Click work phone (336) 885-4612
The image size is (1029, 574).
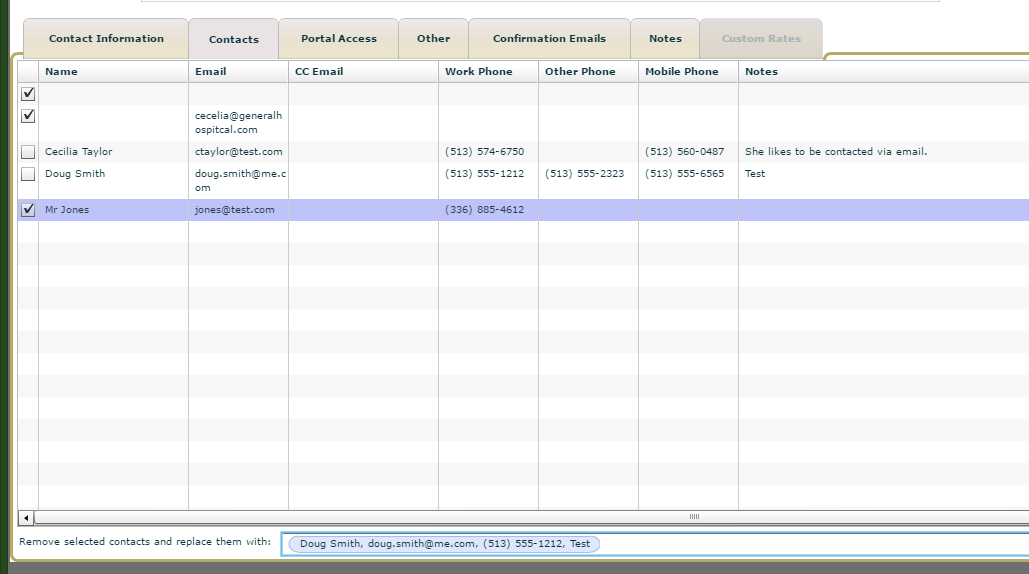point(484,210)
